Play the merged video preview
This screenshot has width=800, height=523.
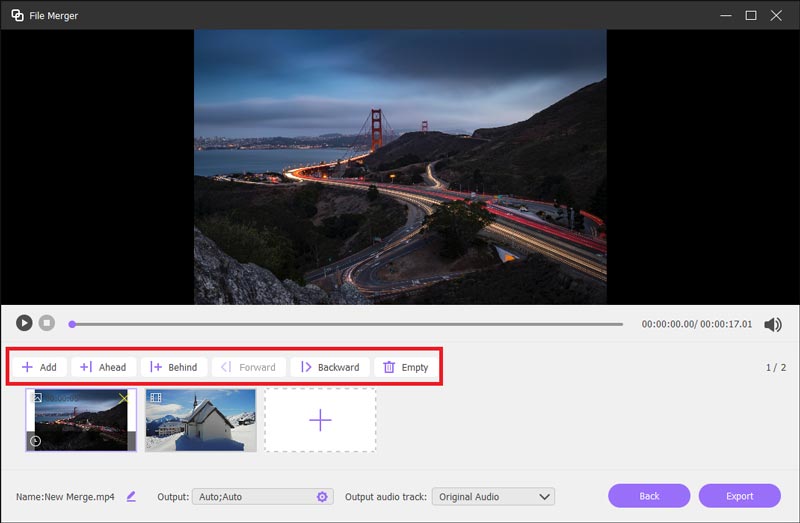(x=24, y=323)
